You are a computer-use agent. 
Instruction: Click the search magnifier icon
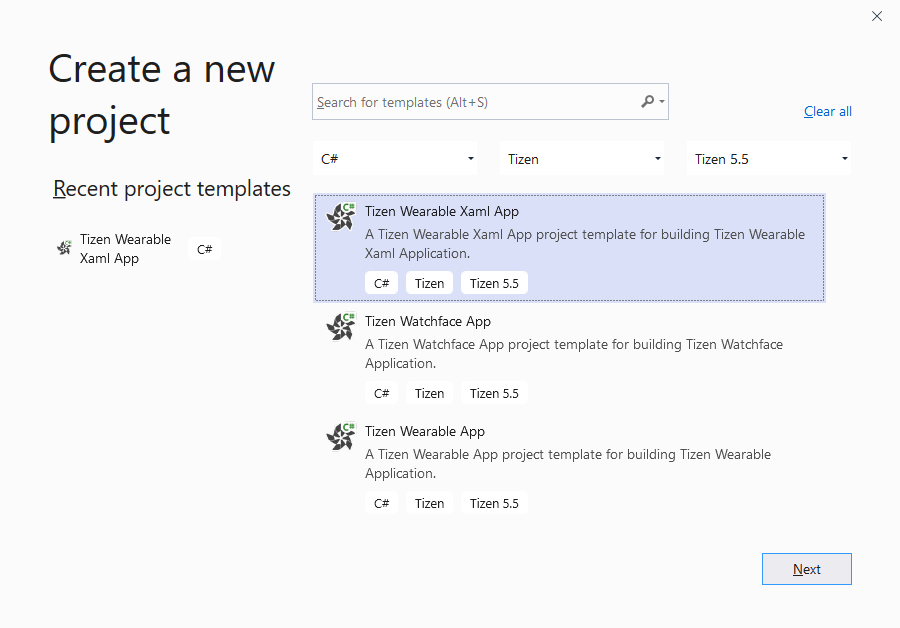pos(648,101)
